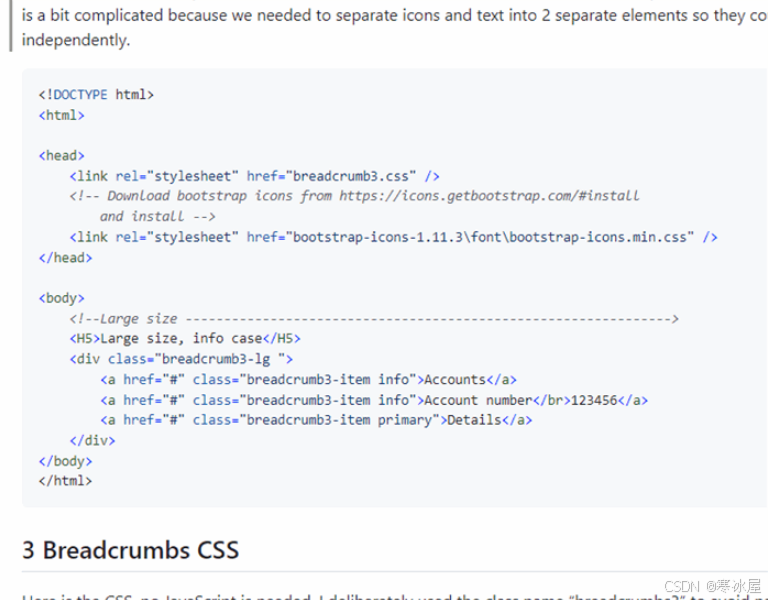
Task: Click the div class="breadcrumb3-lg" line
Action: pos(181,359)
